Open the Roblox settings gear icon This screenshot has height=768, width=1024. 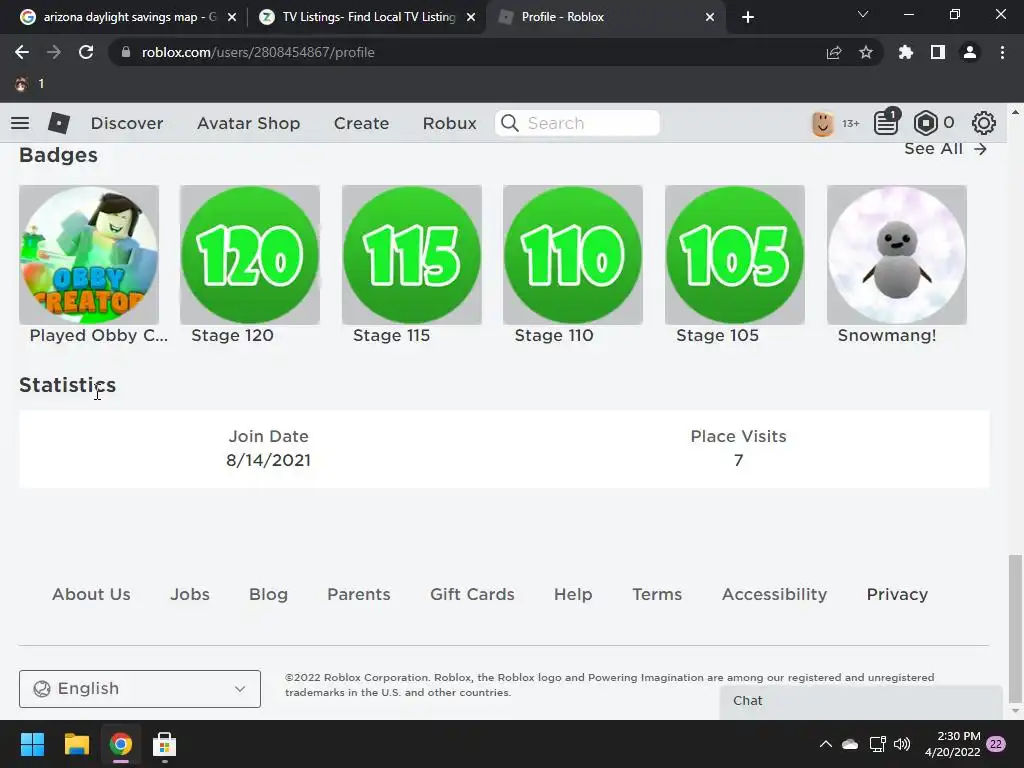pos(984,123)
